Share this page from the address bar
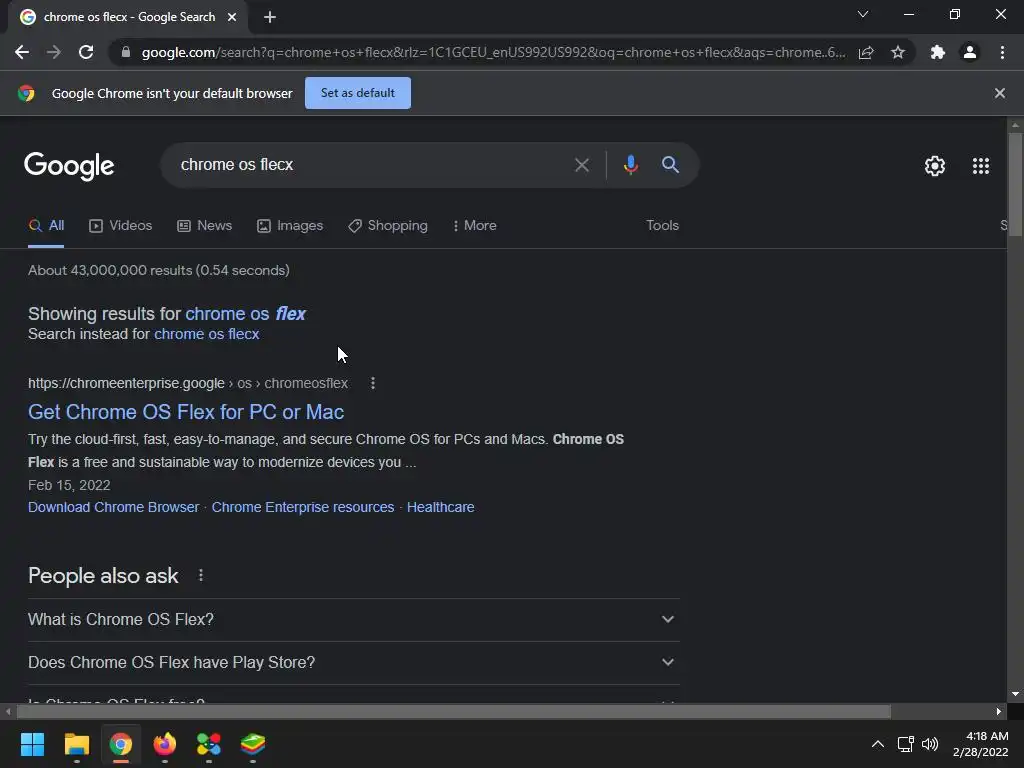 click(x=866, y=52)
